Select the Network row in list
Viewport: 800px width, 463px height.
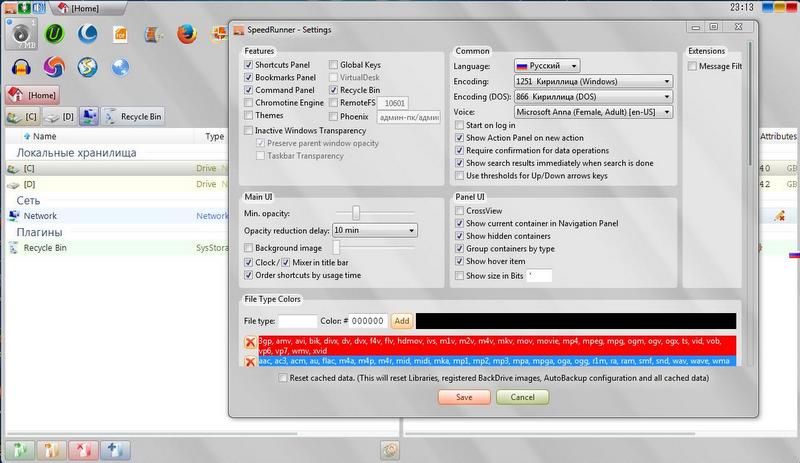(x=116, y=216)
